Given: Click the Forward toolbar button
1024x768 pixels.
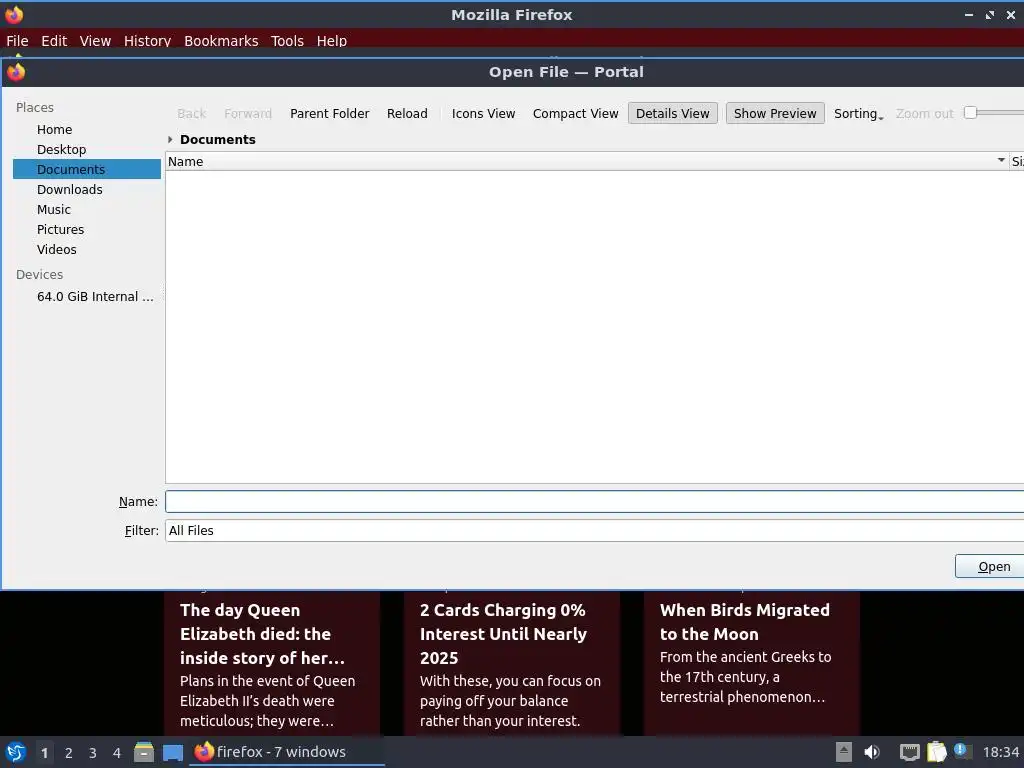Looking at the screenshot, I should pyautogui.click(x=248, y=114).
